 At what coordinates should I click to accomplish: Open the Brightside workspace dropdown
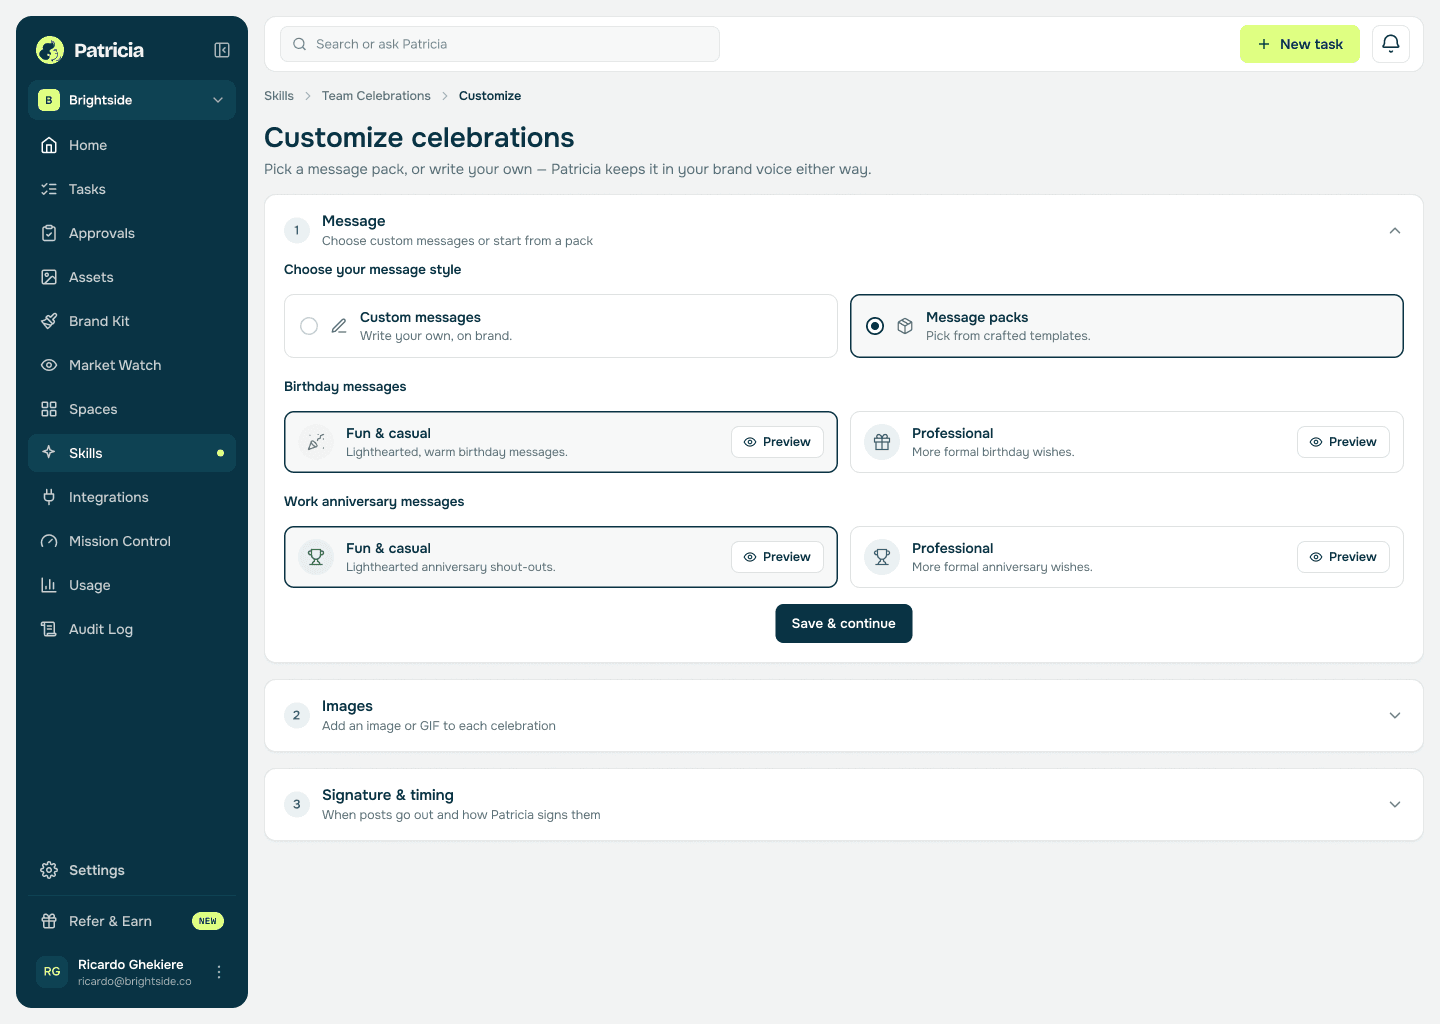click(132, 100)
